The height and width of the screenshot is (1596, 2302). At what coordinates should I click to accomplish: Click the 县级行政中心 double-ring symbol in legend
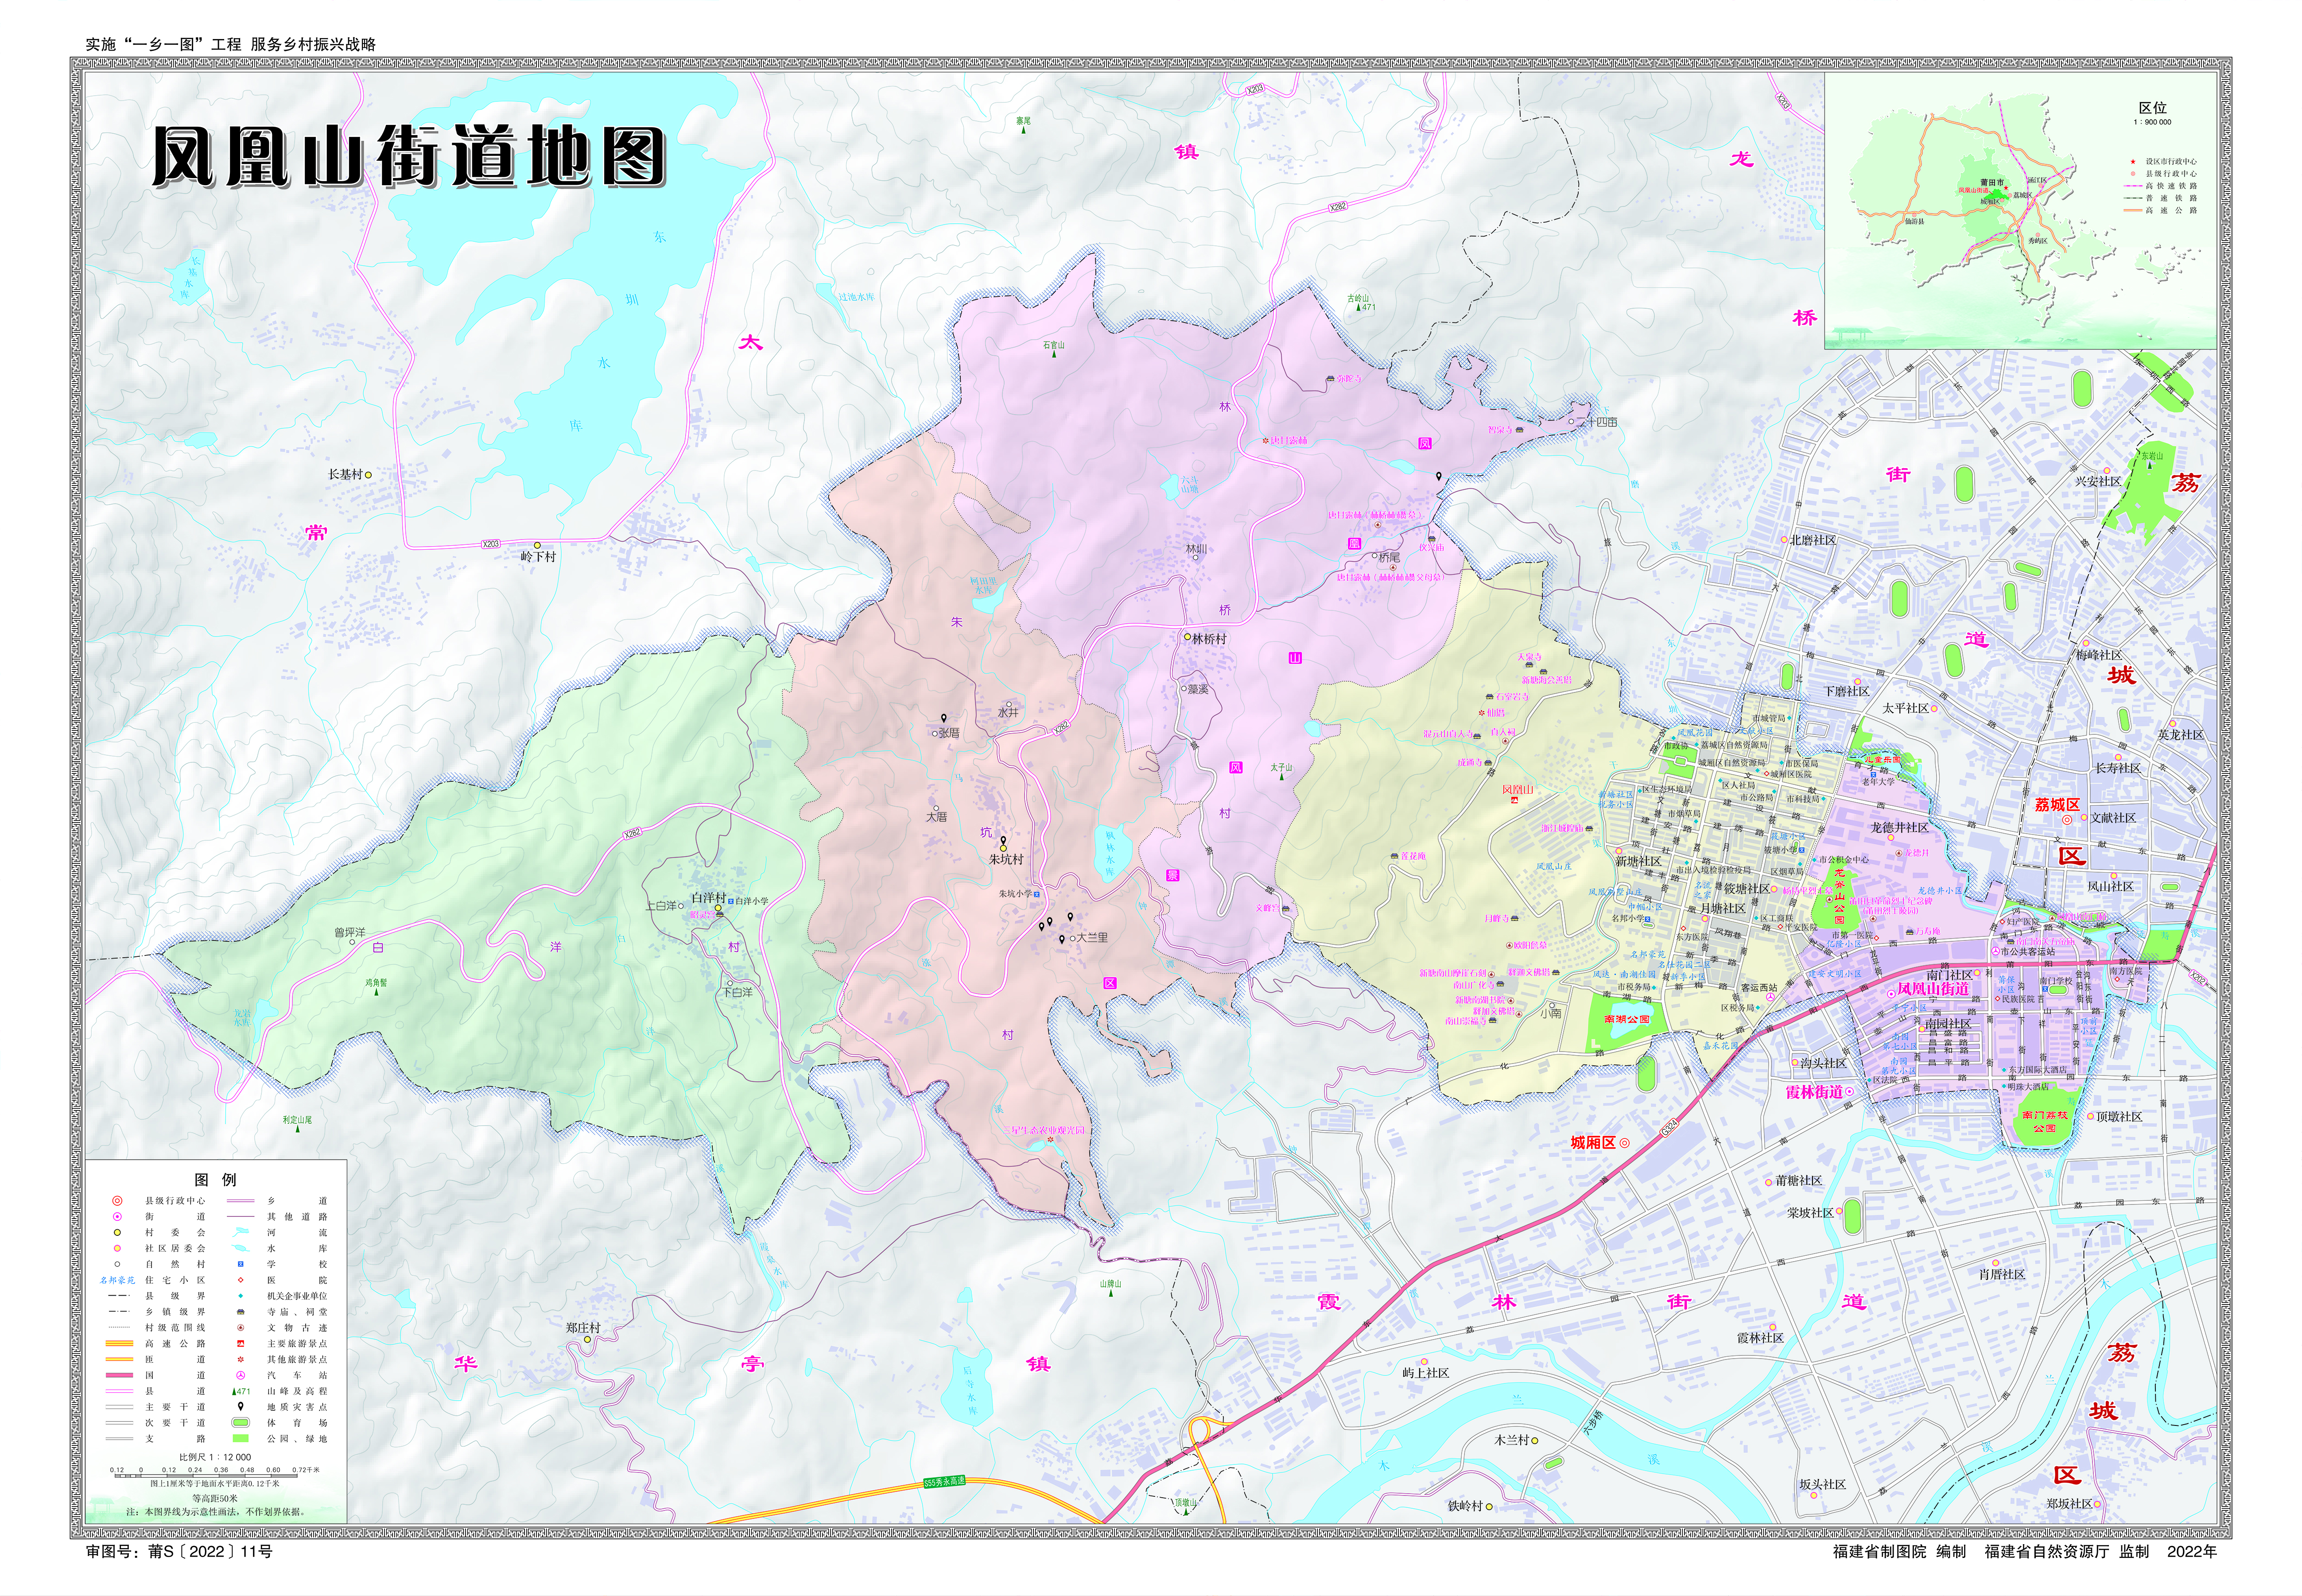tap(117, 1200)
